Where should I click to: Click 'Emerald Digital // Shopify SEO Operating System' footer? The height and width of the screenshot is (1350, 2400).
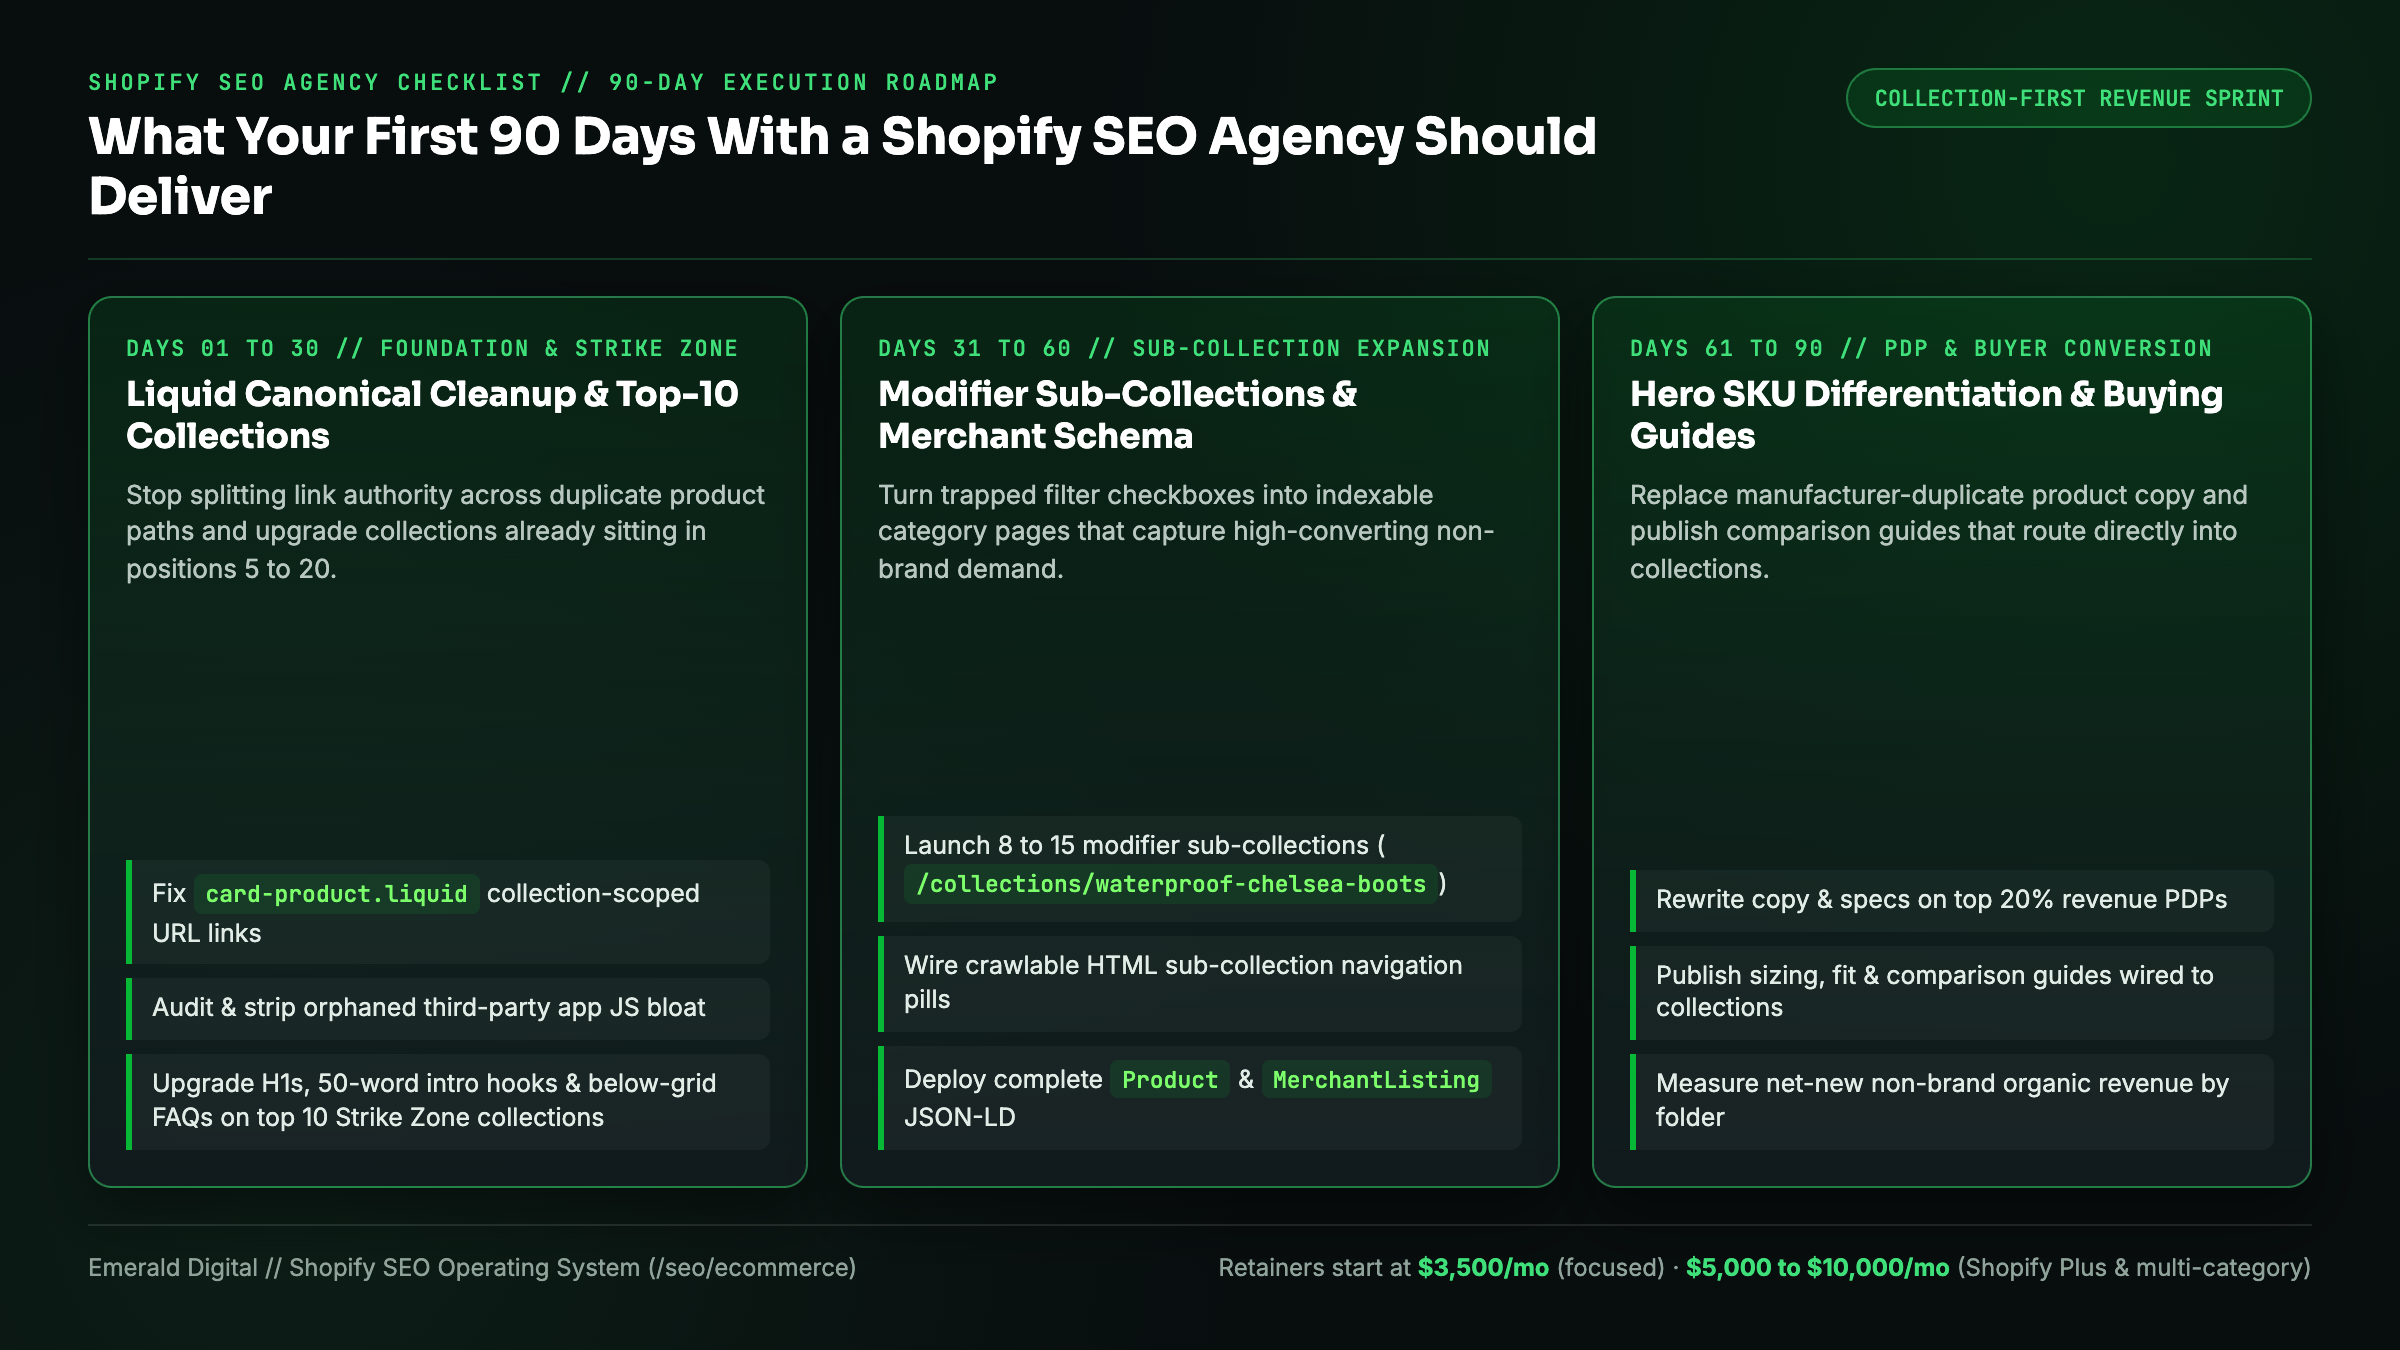(472, 1267)
